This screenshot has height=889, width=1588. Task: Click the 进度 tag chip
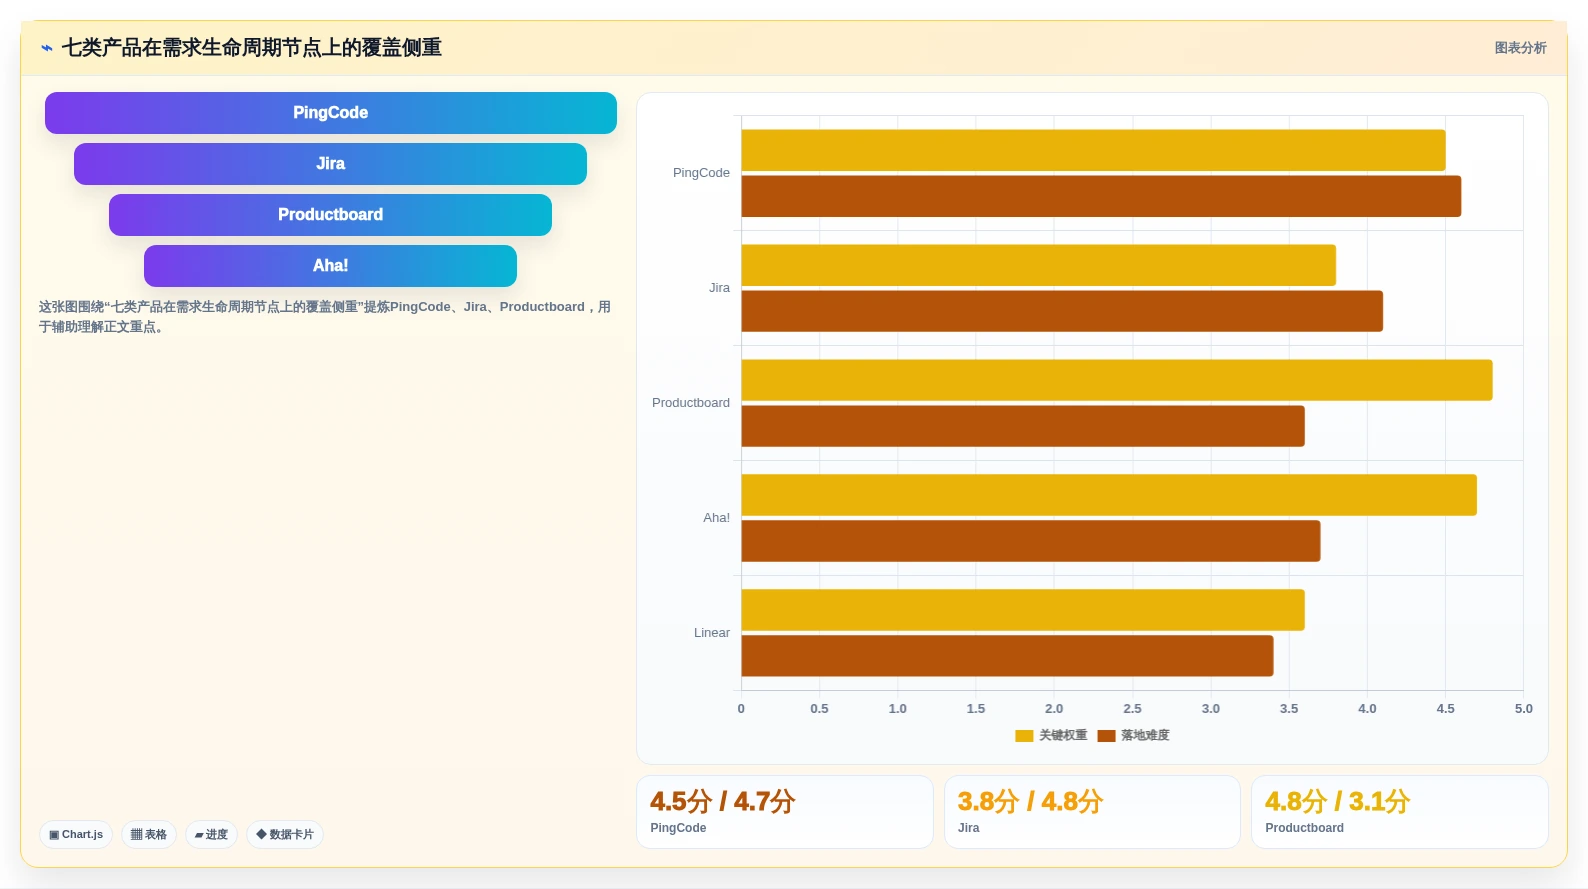coord(211,834)
